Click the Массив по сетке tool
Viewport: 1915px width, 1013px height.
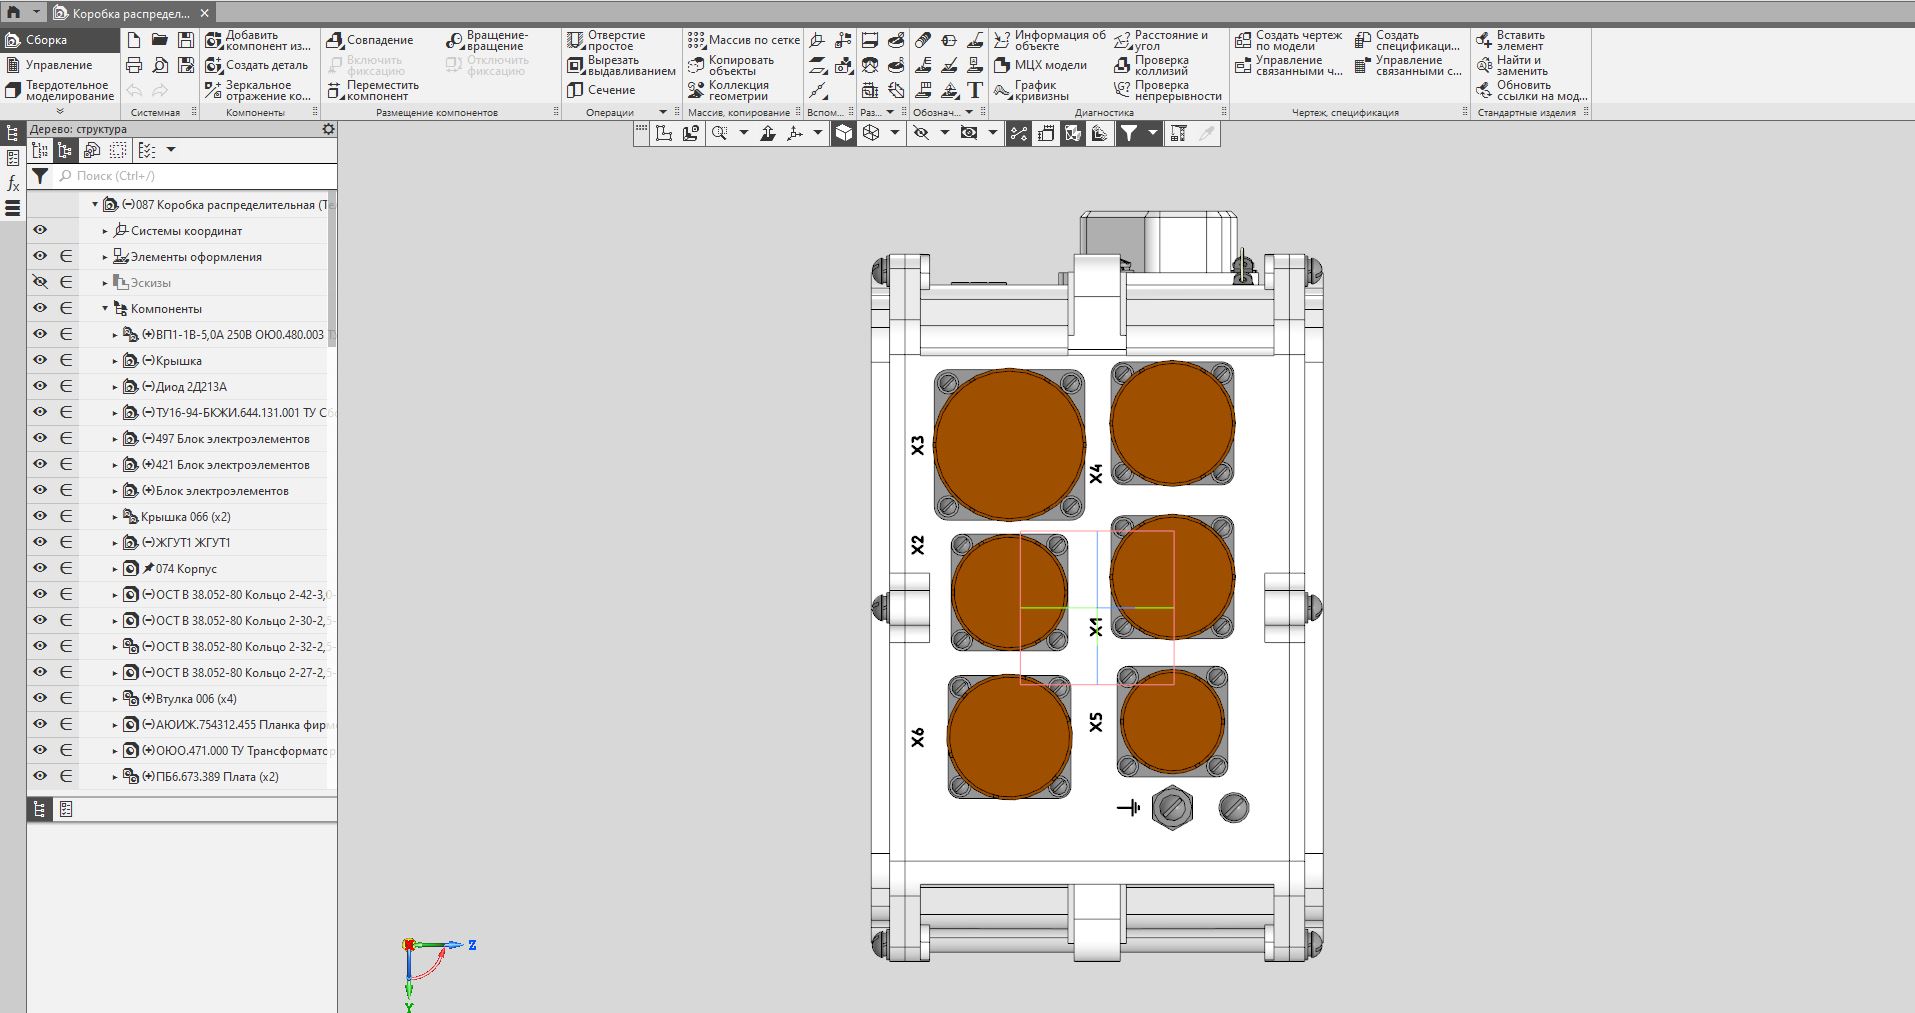(743, 40)
